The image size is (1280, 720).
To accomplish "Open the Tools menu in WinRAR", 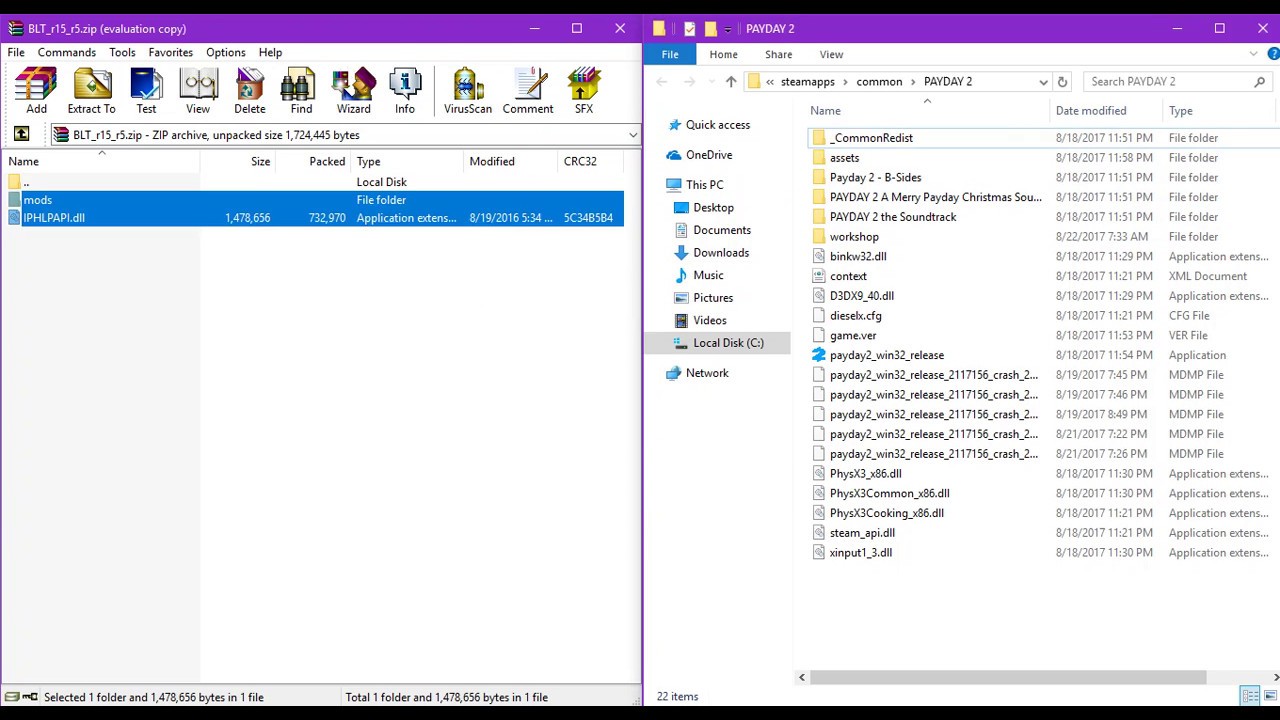I will point(122,52).
